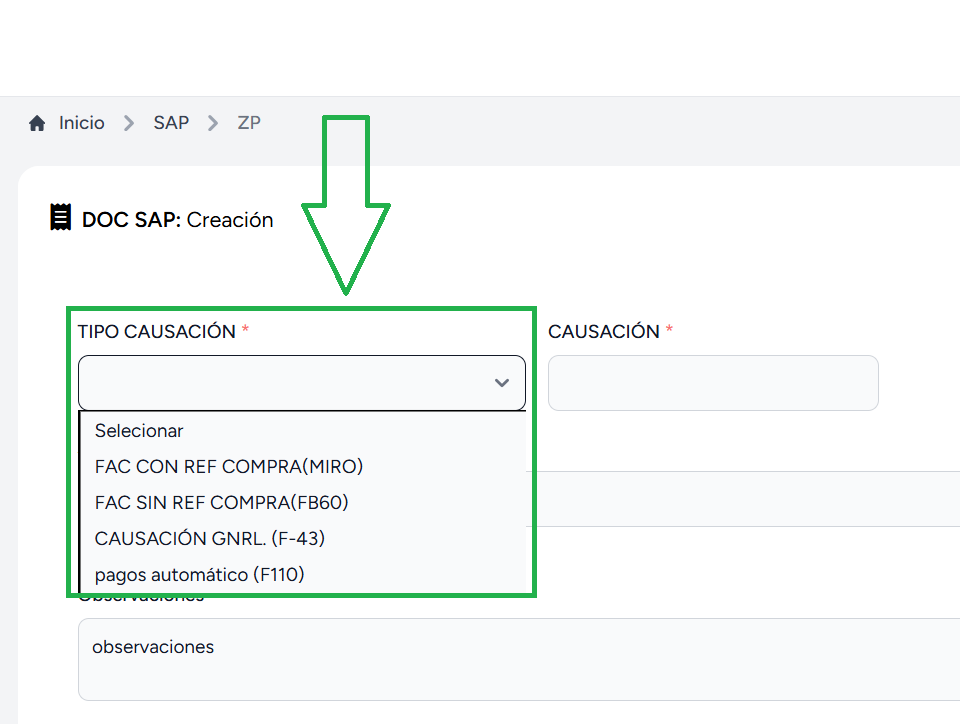This screenshot has width=960, height=724.
Task: Go to Inicio via breadcrumb link
Action: [81, 123]
